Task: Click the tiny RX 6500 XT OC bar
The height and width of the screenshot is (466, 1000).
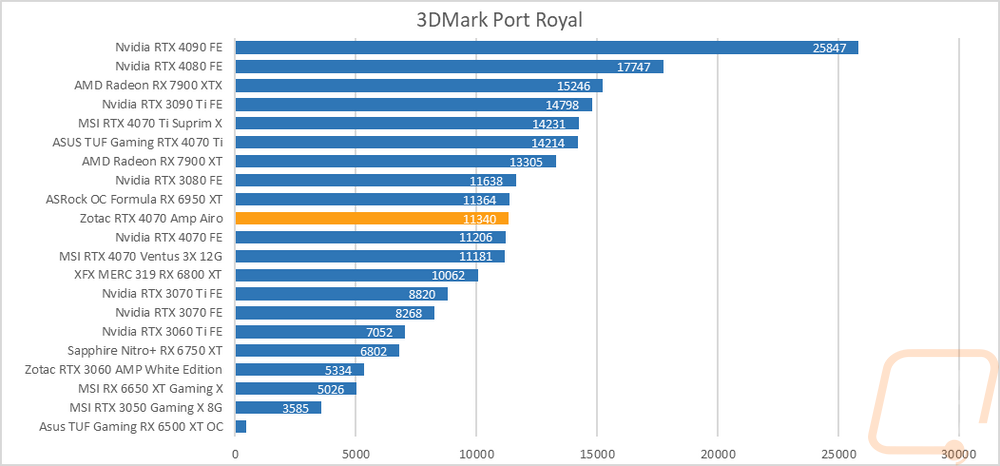Action: point(241,426)
